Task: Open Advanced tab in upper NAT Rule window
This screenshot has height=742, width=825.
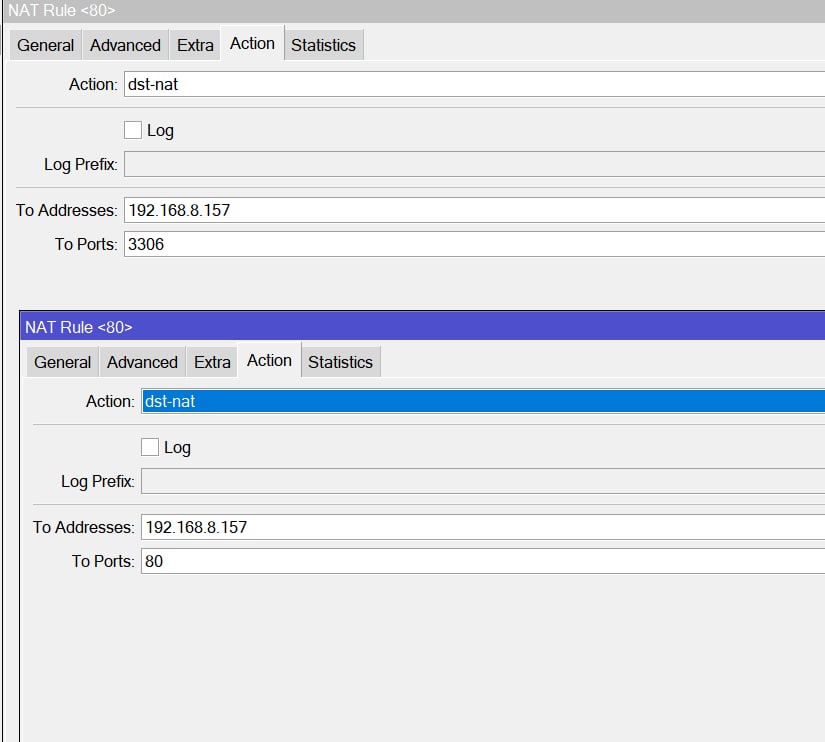Action: click(x=125, y=45)
